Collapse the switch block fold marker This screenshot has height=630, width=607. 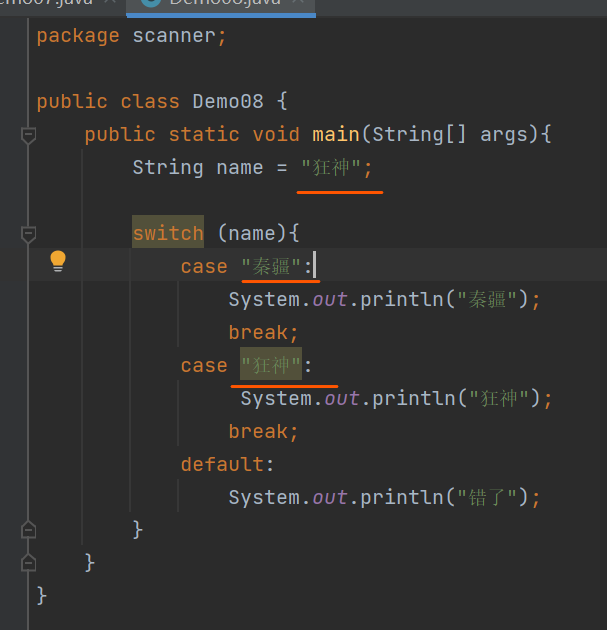coord(29,234)
